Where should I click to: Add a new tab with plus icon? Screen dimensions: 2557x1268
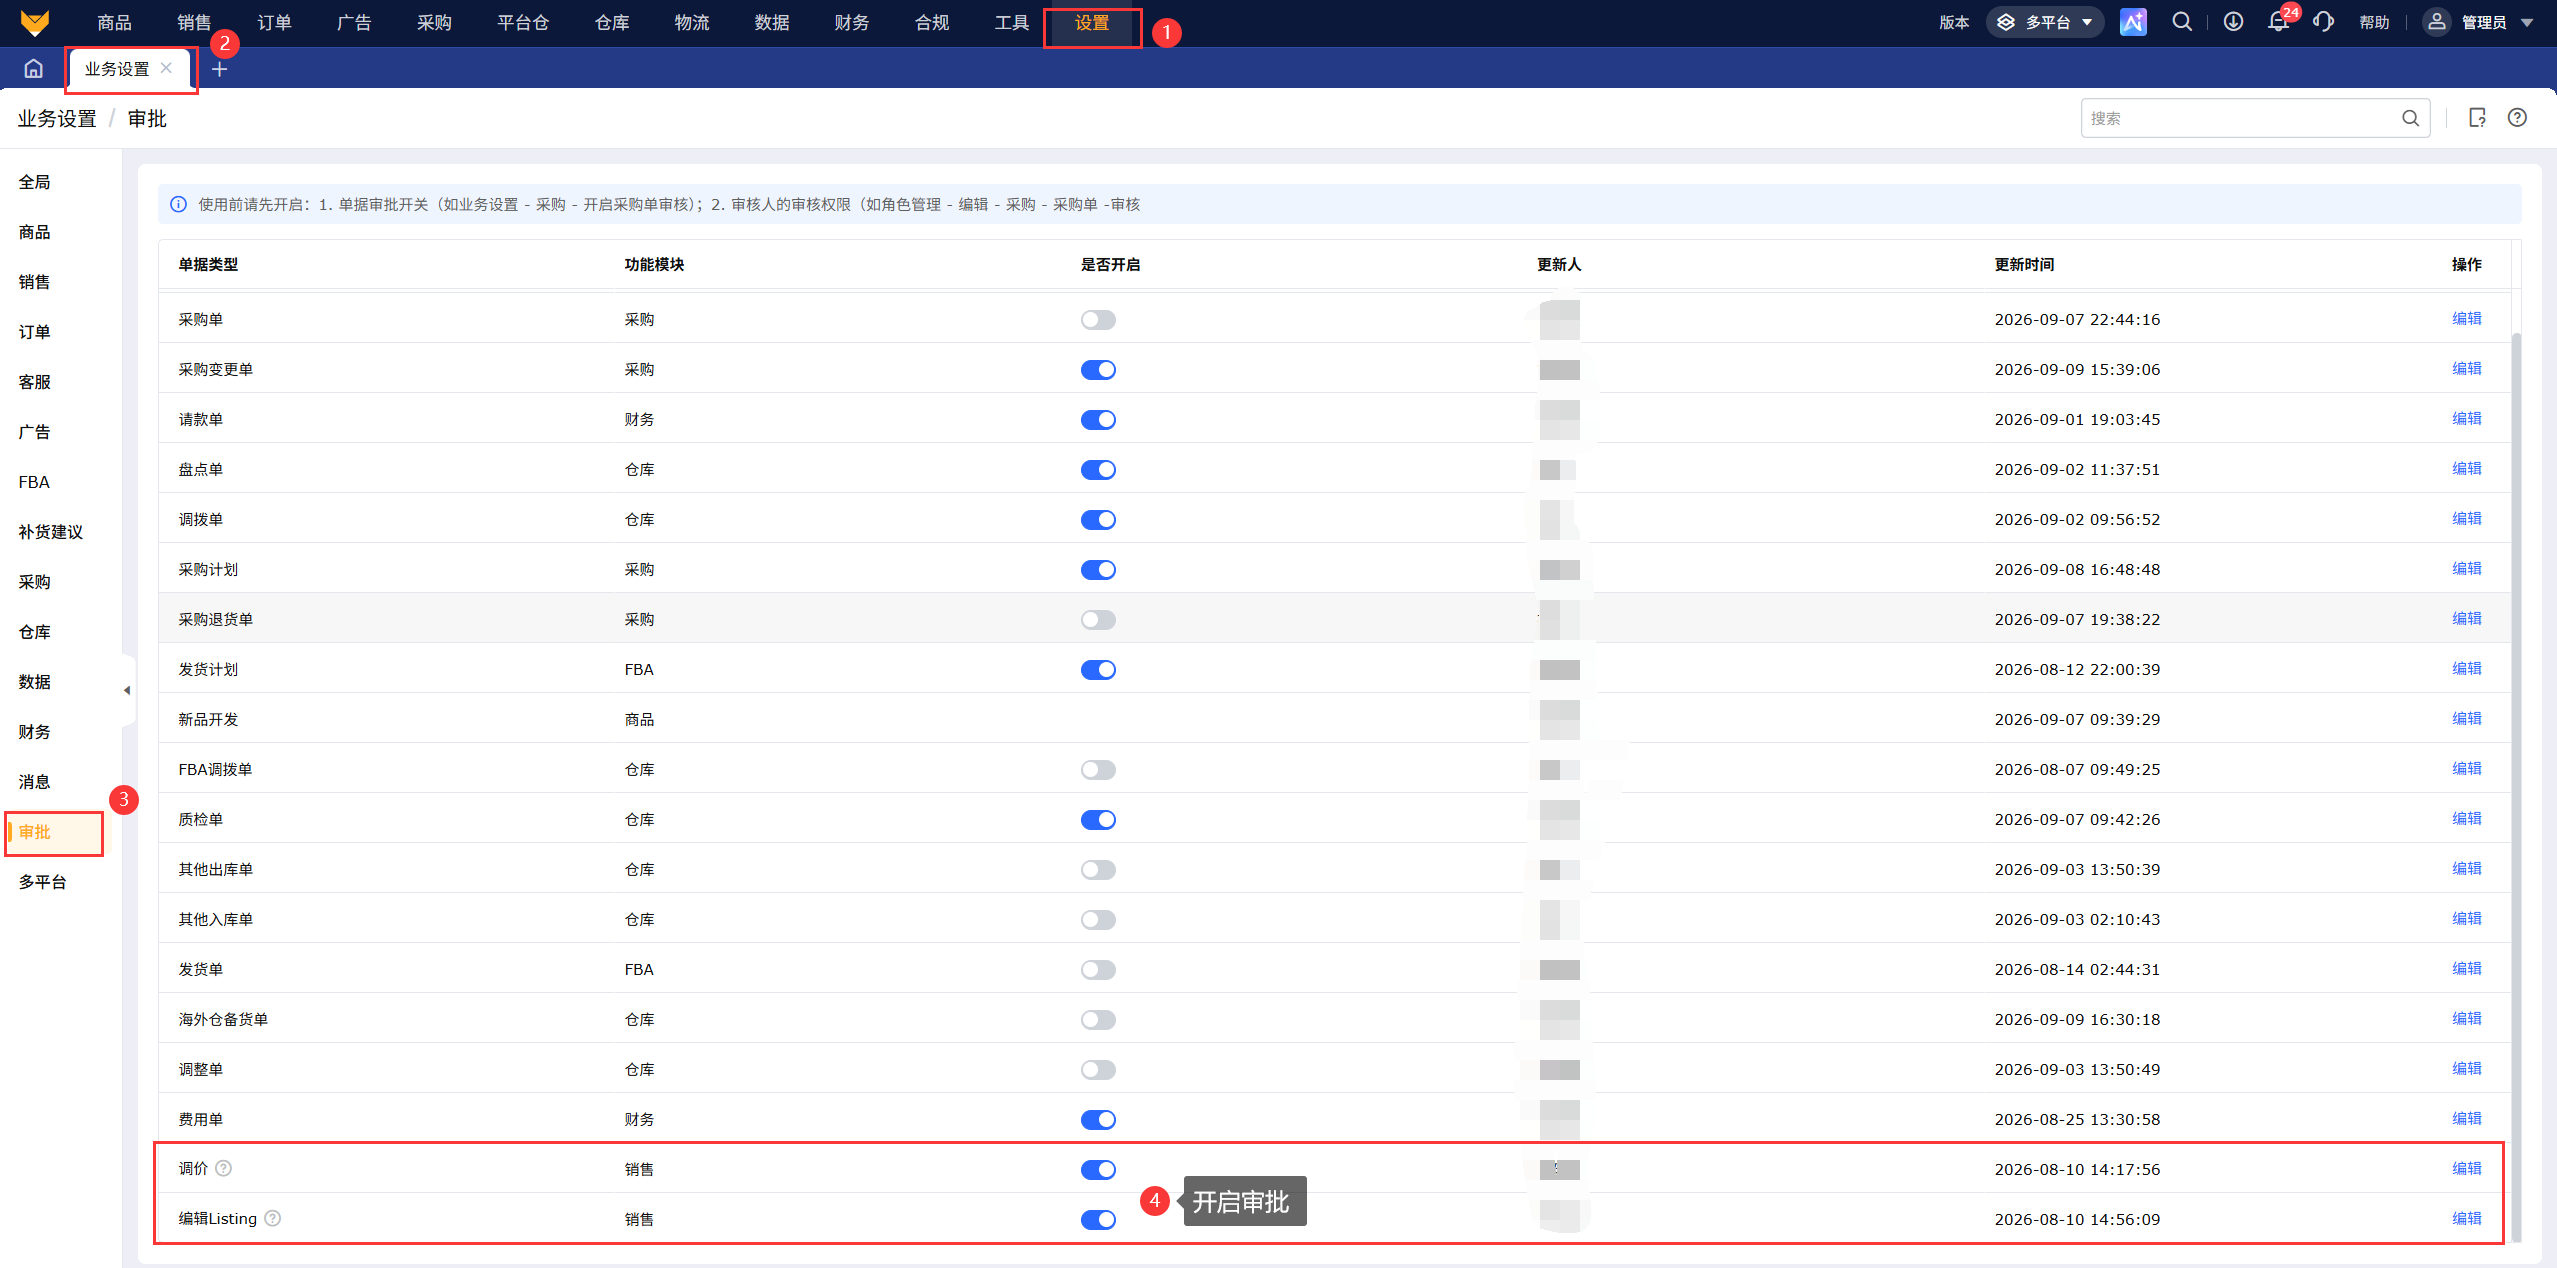pos(220,69)
